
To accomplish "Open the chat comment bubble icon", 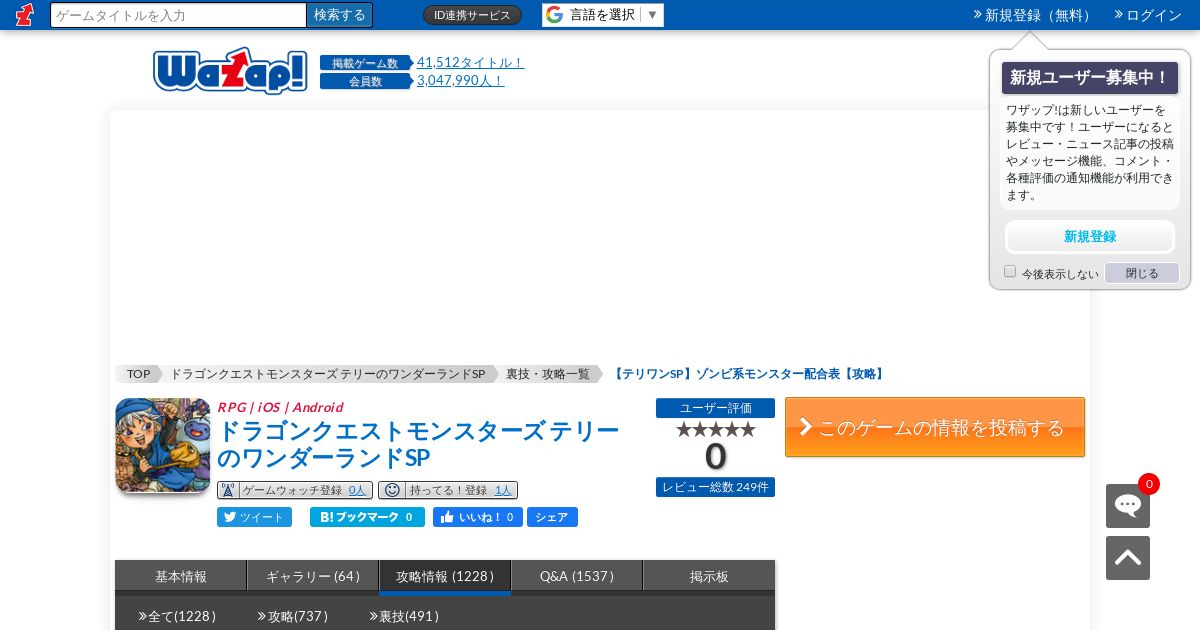I will 1128,506.
